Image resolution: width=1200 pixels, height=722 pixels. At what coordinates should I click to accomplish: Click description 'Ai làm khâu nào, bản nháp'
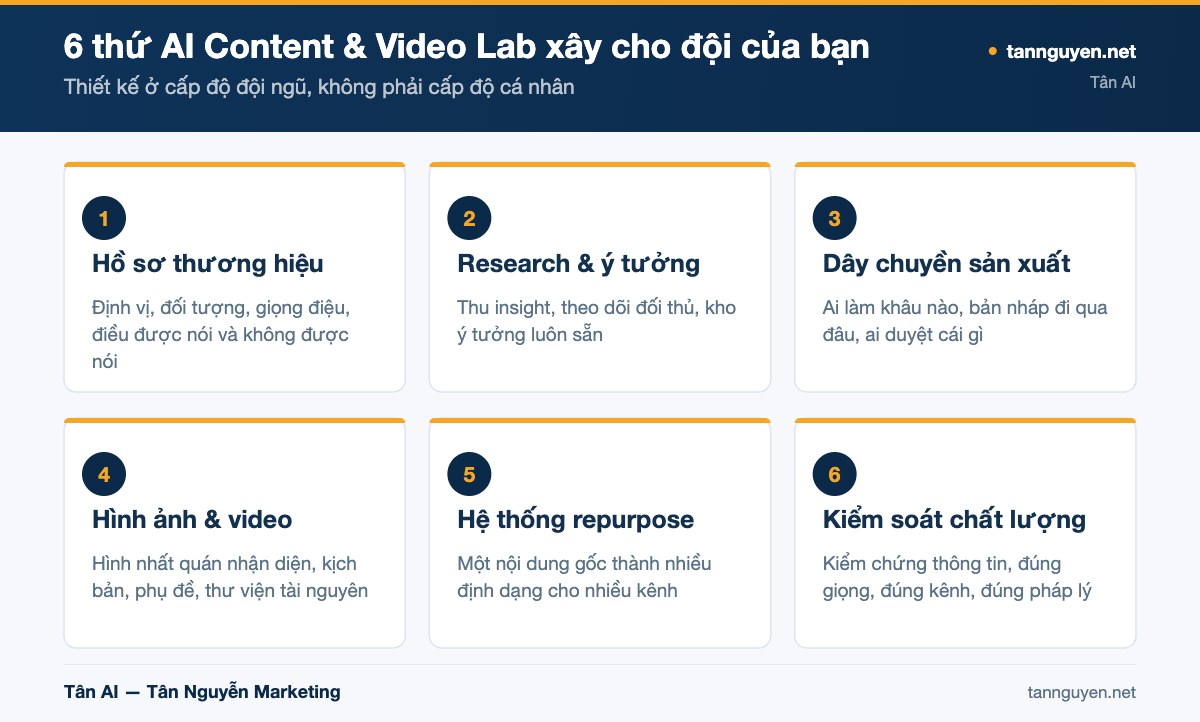tap(965, 321)
